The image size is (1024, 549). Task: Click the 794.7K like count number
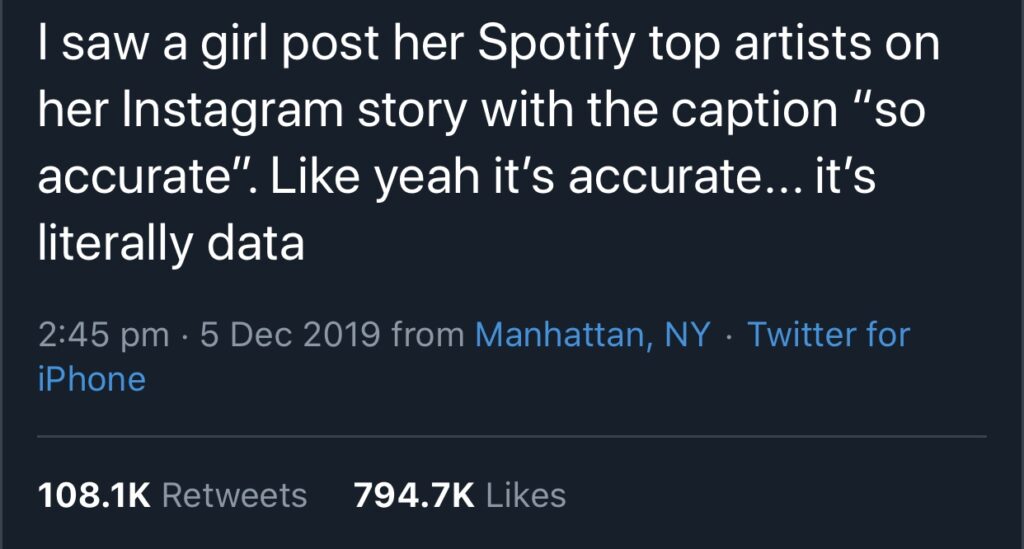point(413,495)
